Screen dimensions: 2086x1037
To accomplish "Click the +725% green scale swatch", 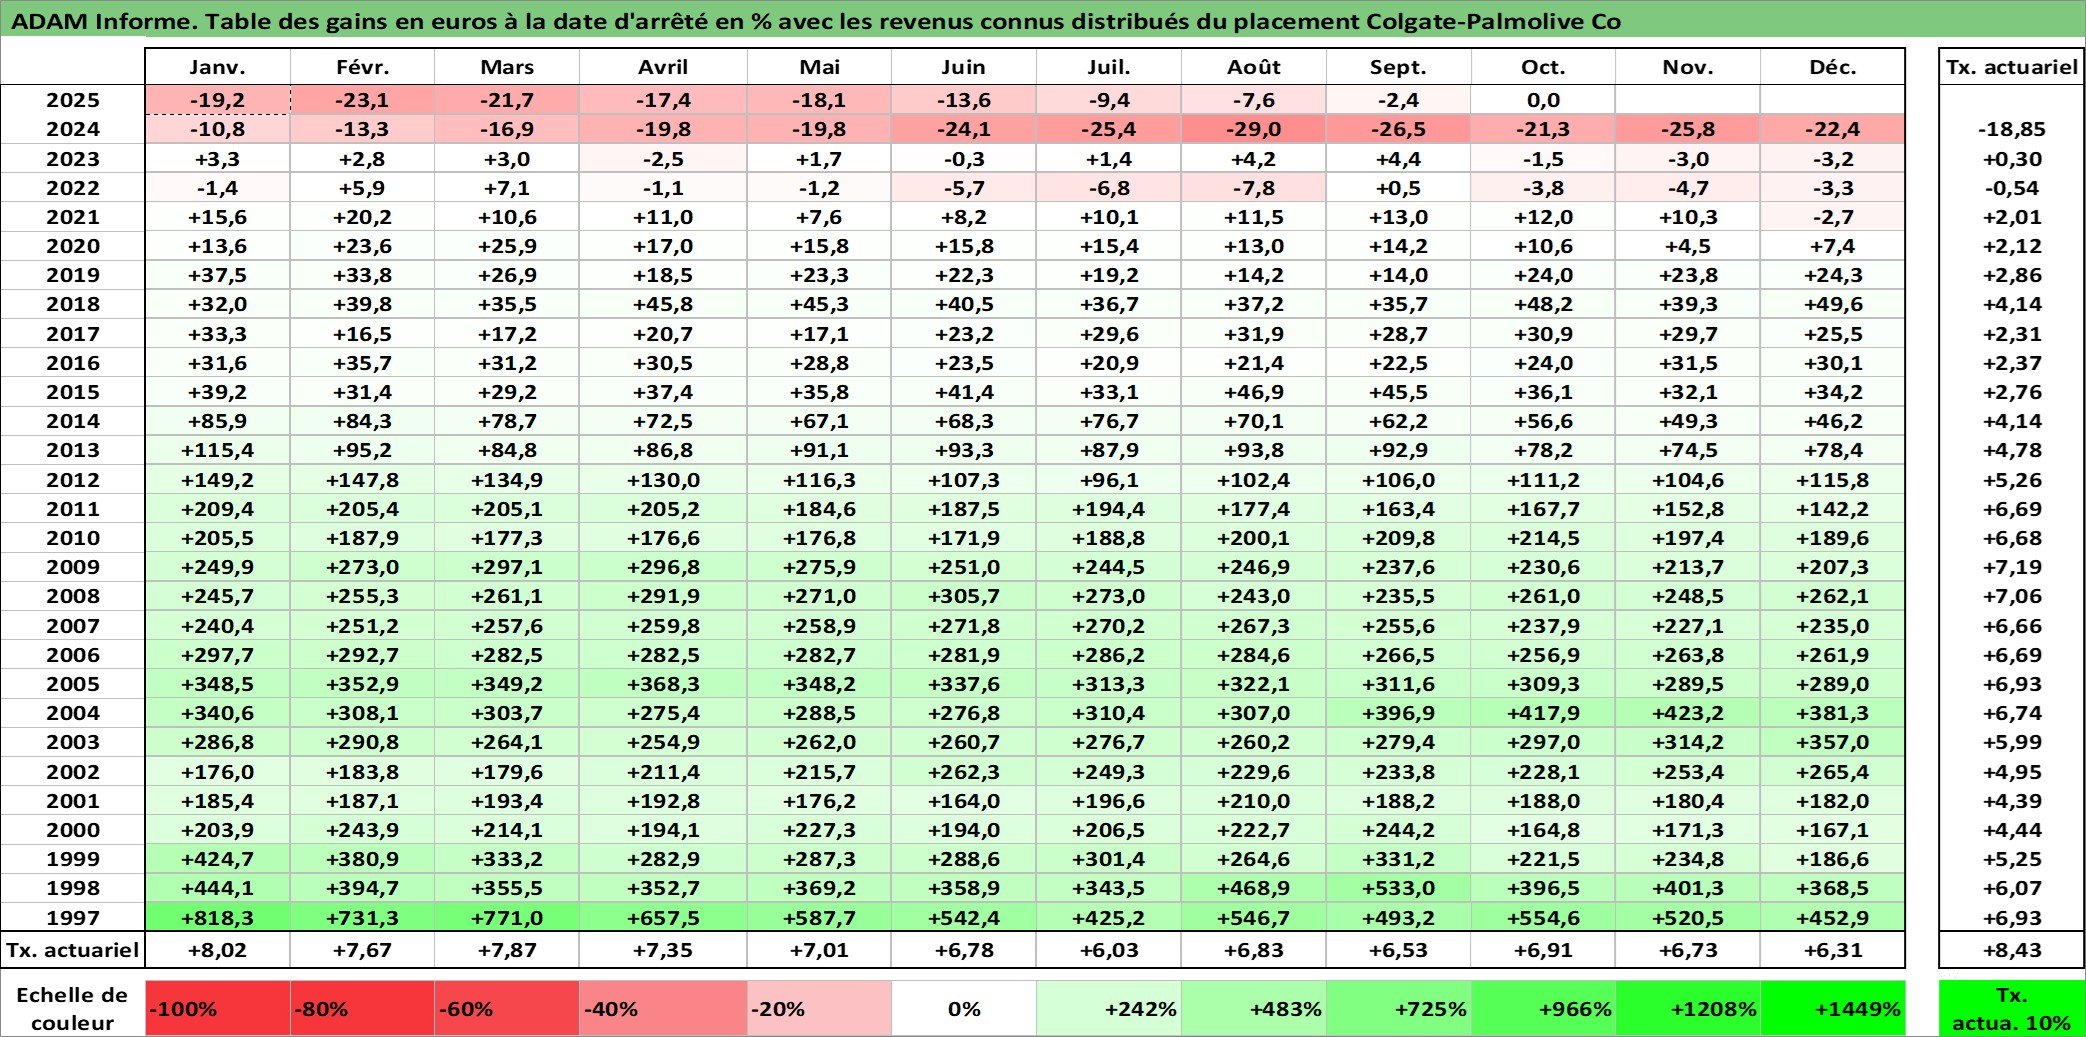I will click(x=1398, y=1008).
